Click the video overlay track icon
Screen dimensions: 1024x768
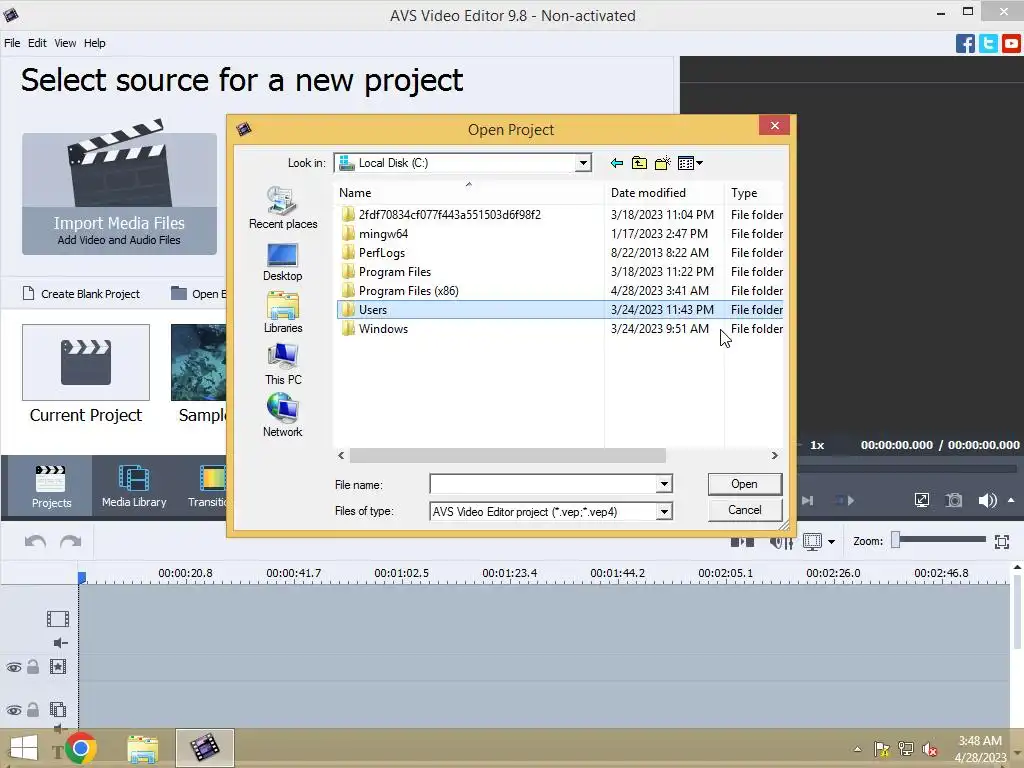[57, 709]
